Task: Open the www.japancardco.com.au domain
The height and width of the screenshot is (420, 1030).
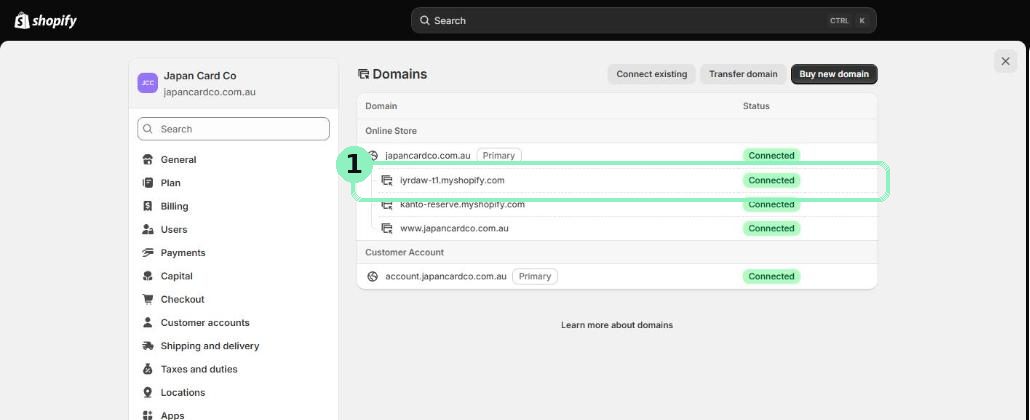Action: click(454, 228)
